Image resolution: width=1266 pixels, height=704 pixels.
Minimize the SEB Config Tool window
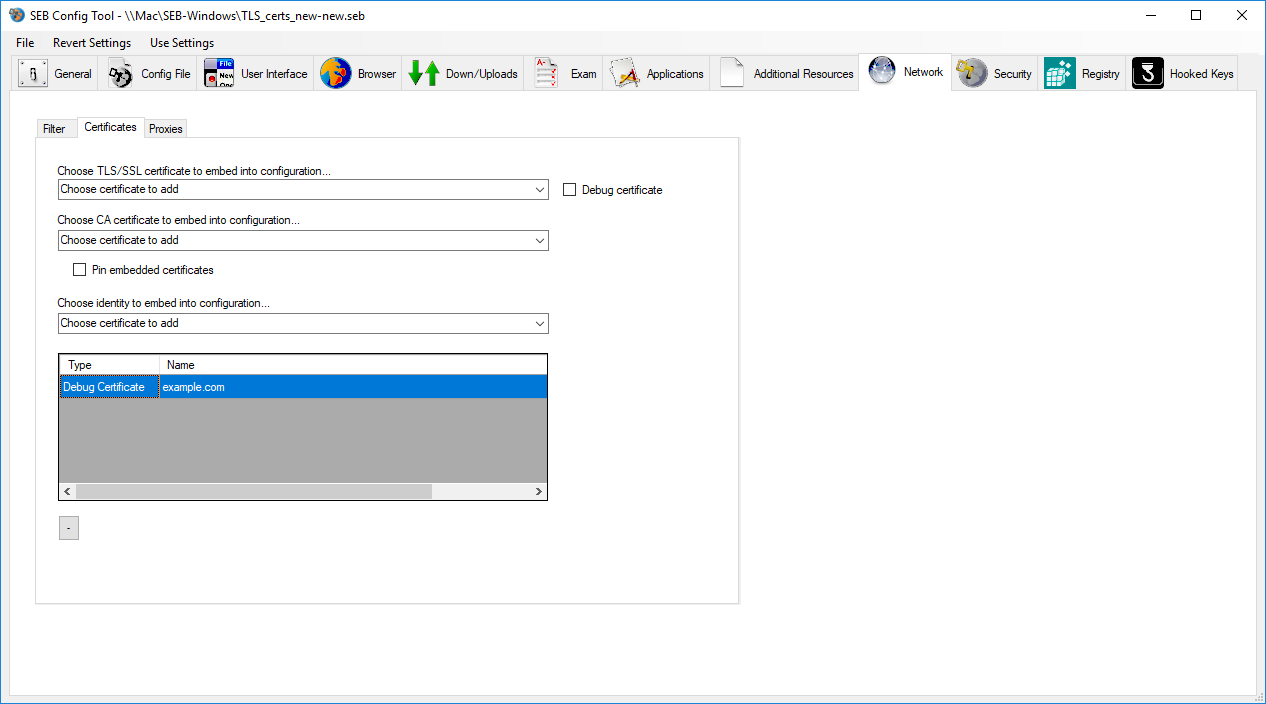coord(1150,15)
